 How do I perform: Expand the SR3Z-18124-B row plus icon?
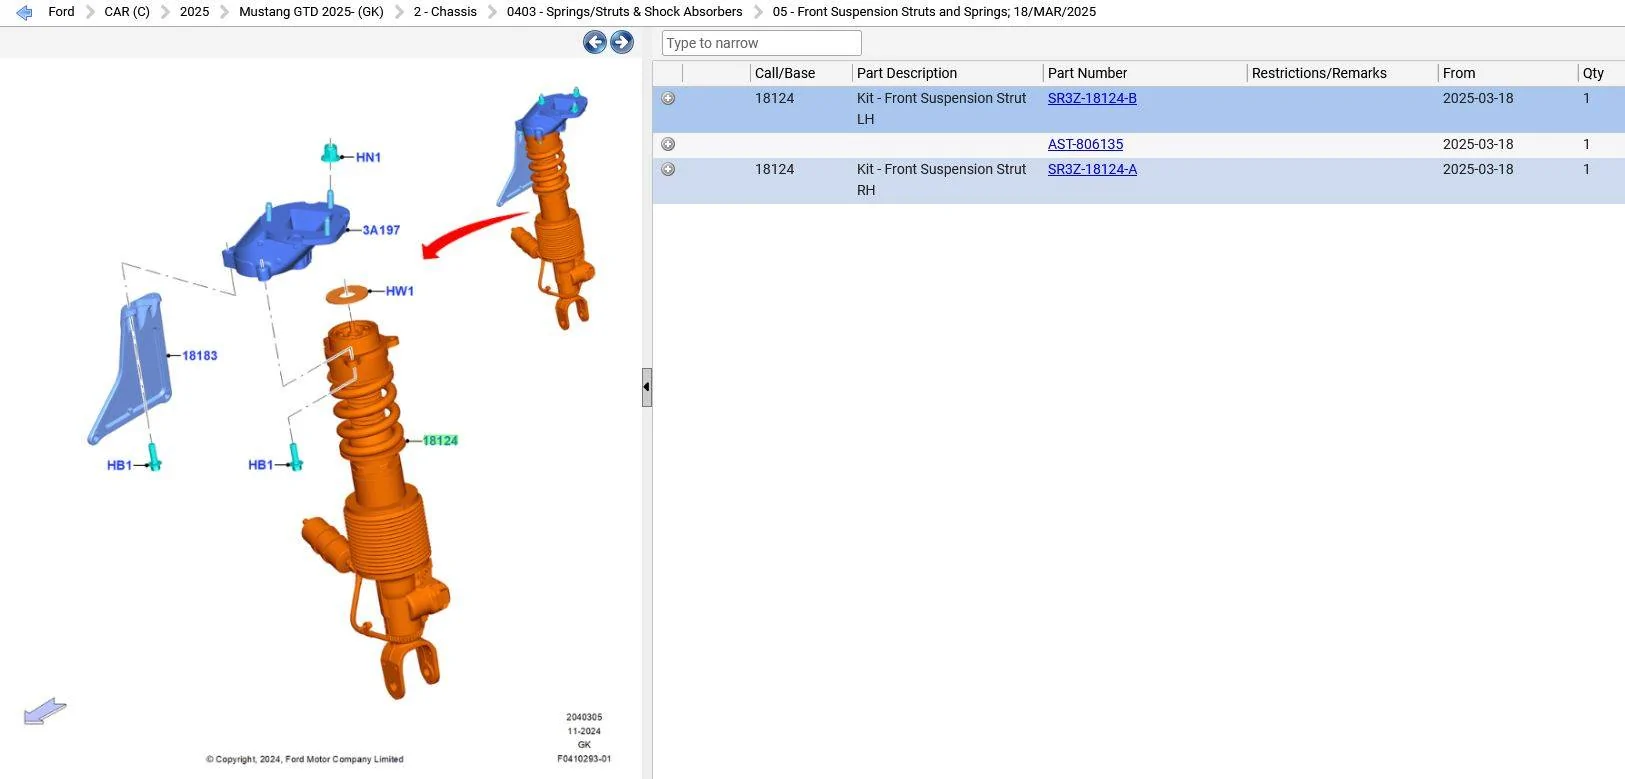tap(668, 98)
